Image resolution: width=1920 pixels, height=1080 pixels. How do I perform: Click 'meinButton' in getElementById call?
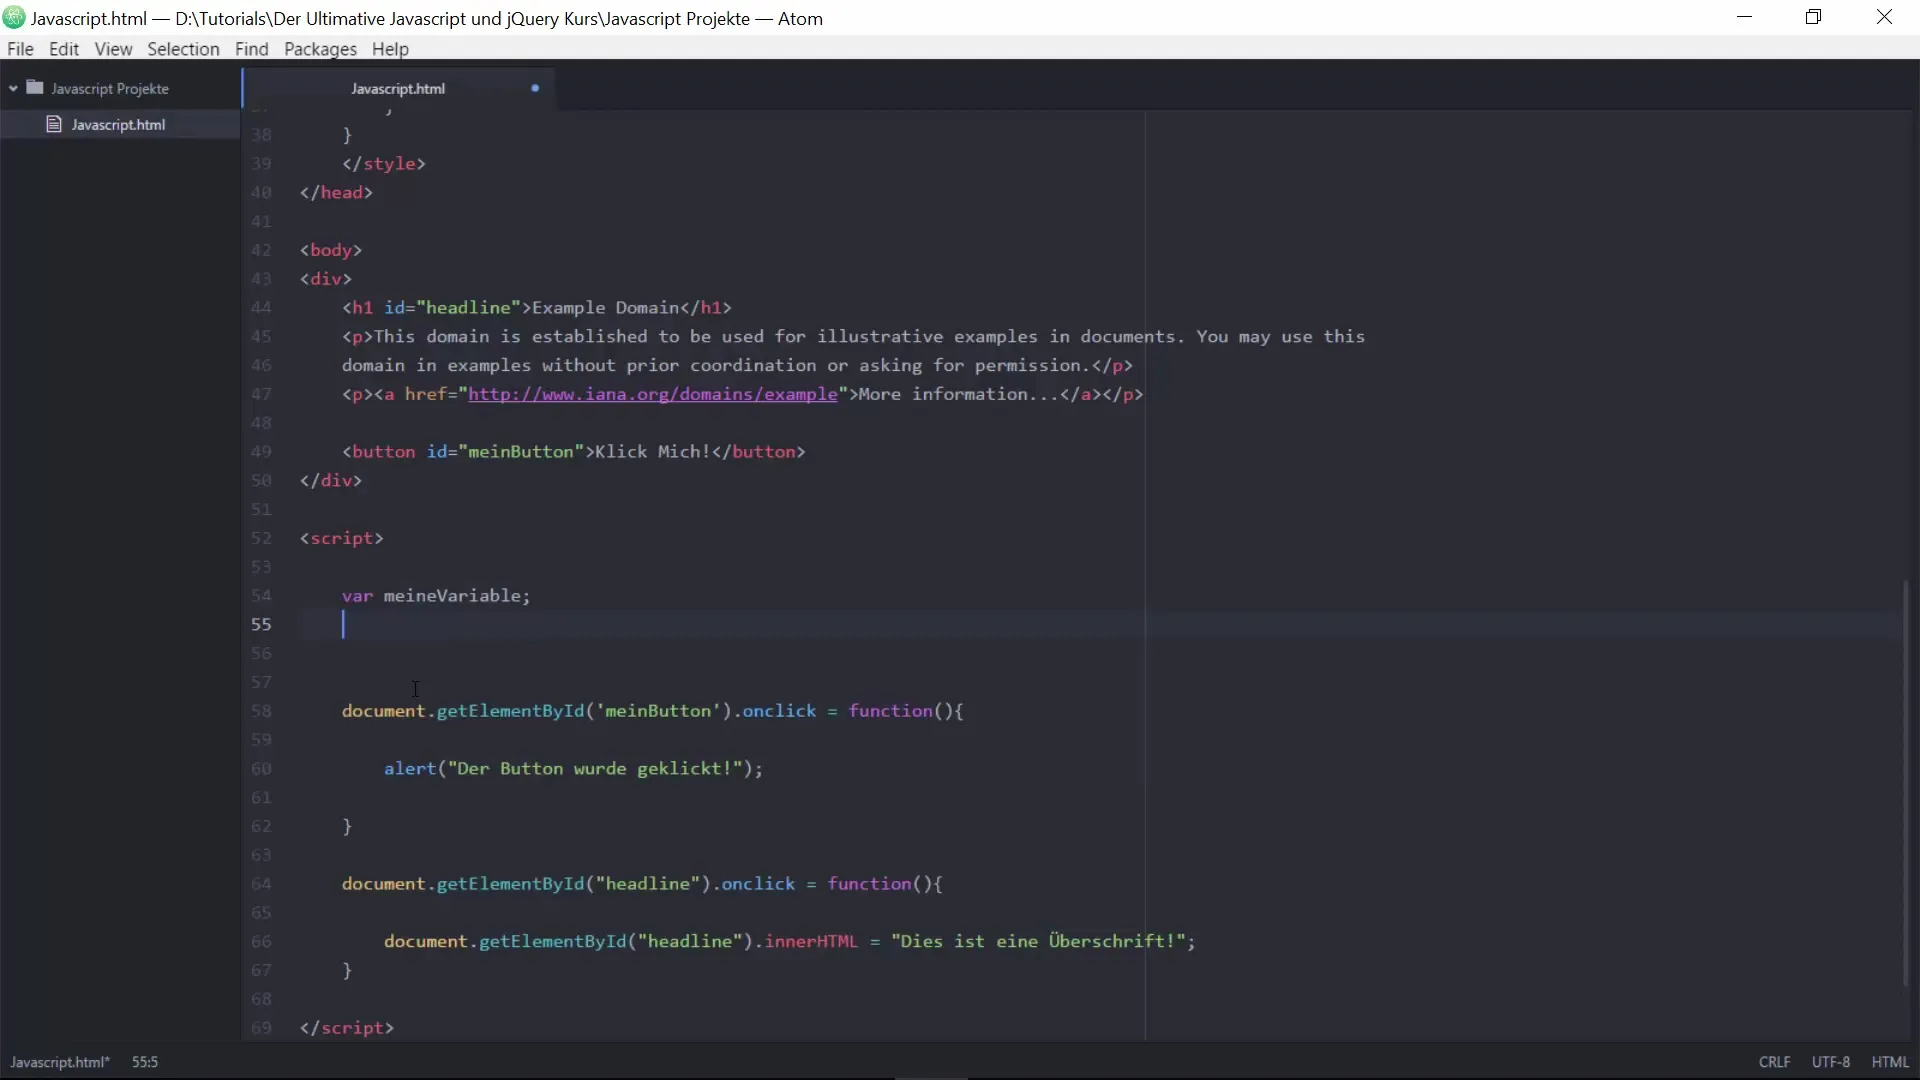tap(658, 711)
